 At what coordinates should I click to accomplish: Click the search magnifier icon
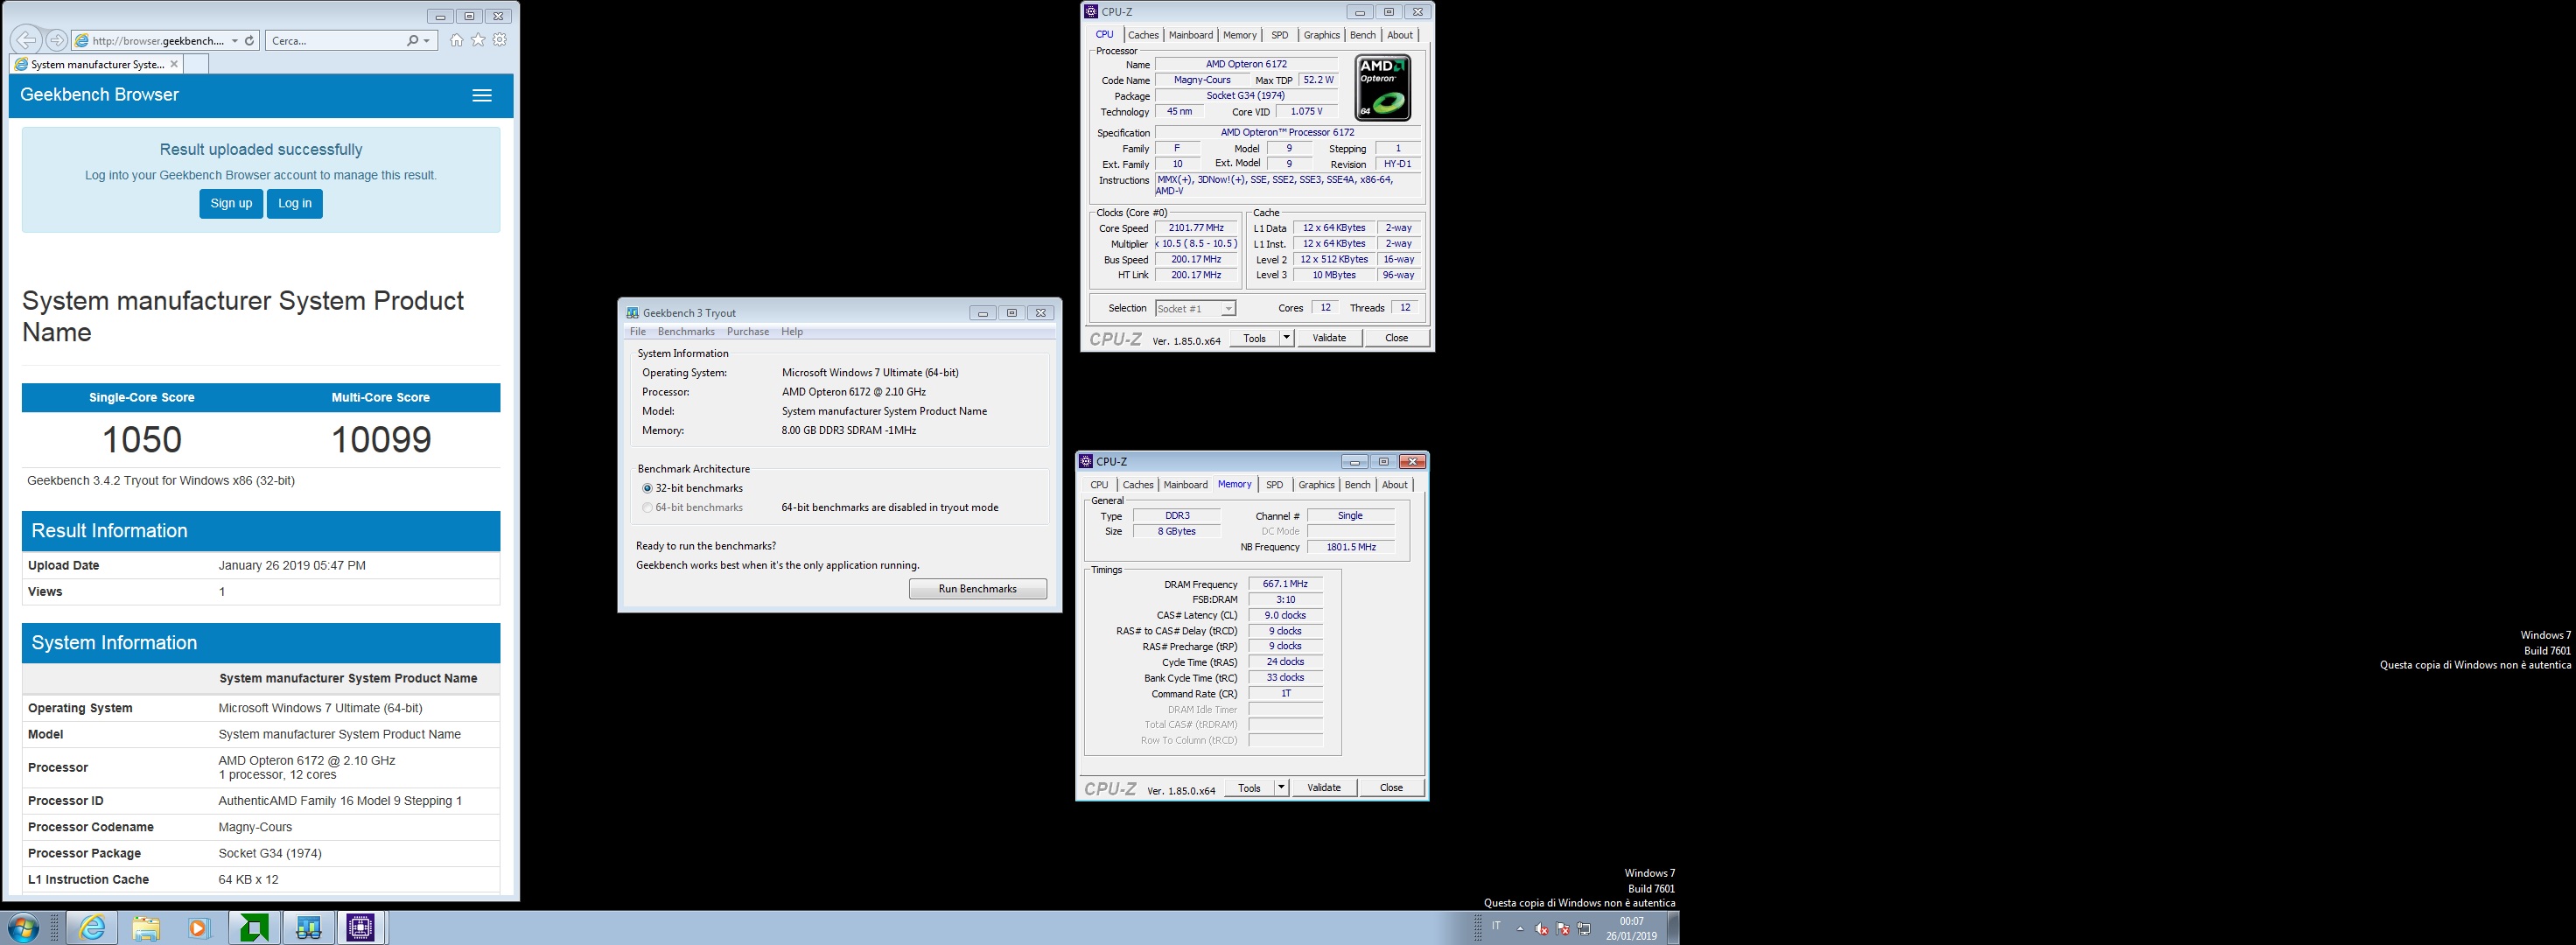click(x=412, y=41)
